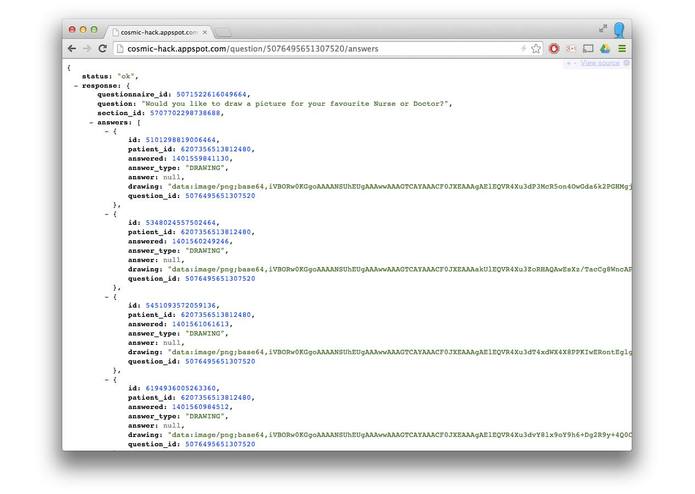Click the section_id value 5707702298738688

185,113
